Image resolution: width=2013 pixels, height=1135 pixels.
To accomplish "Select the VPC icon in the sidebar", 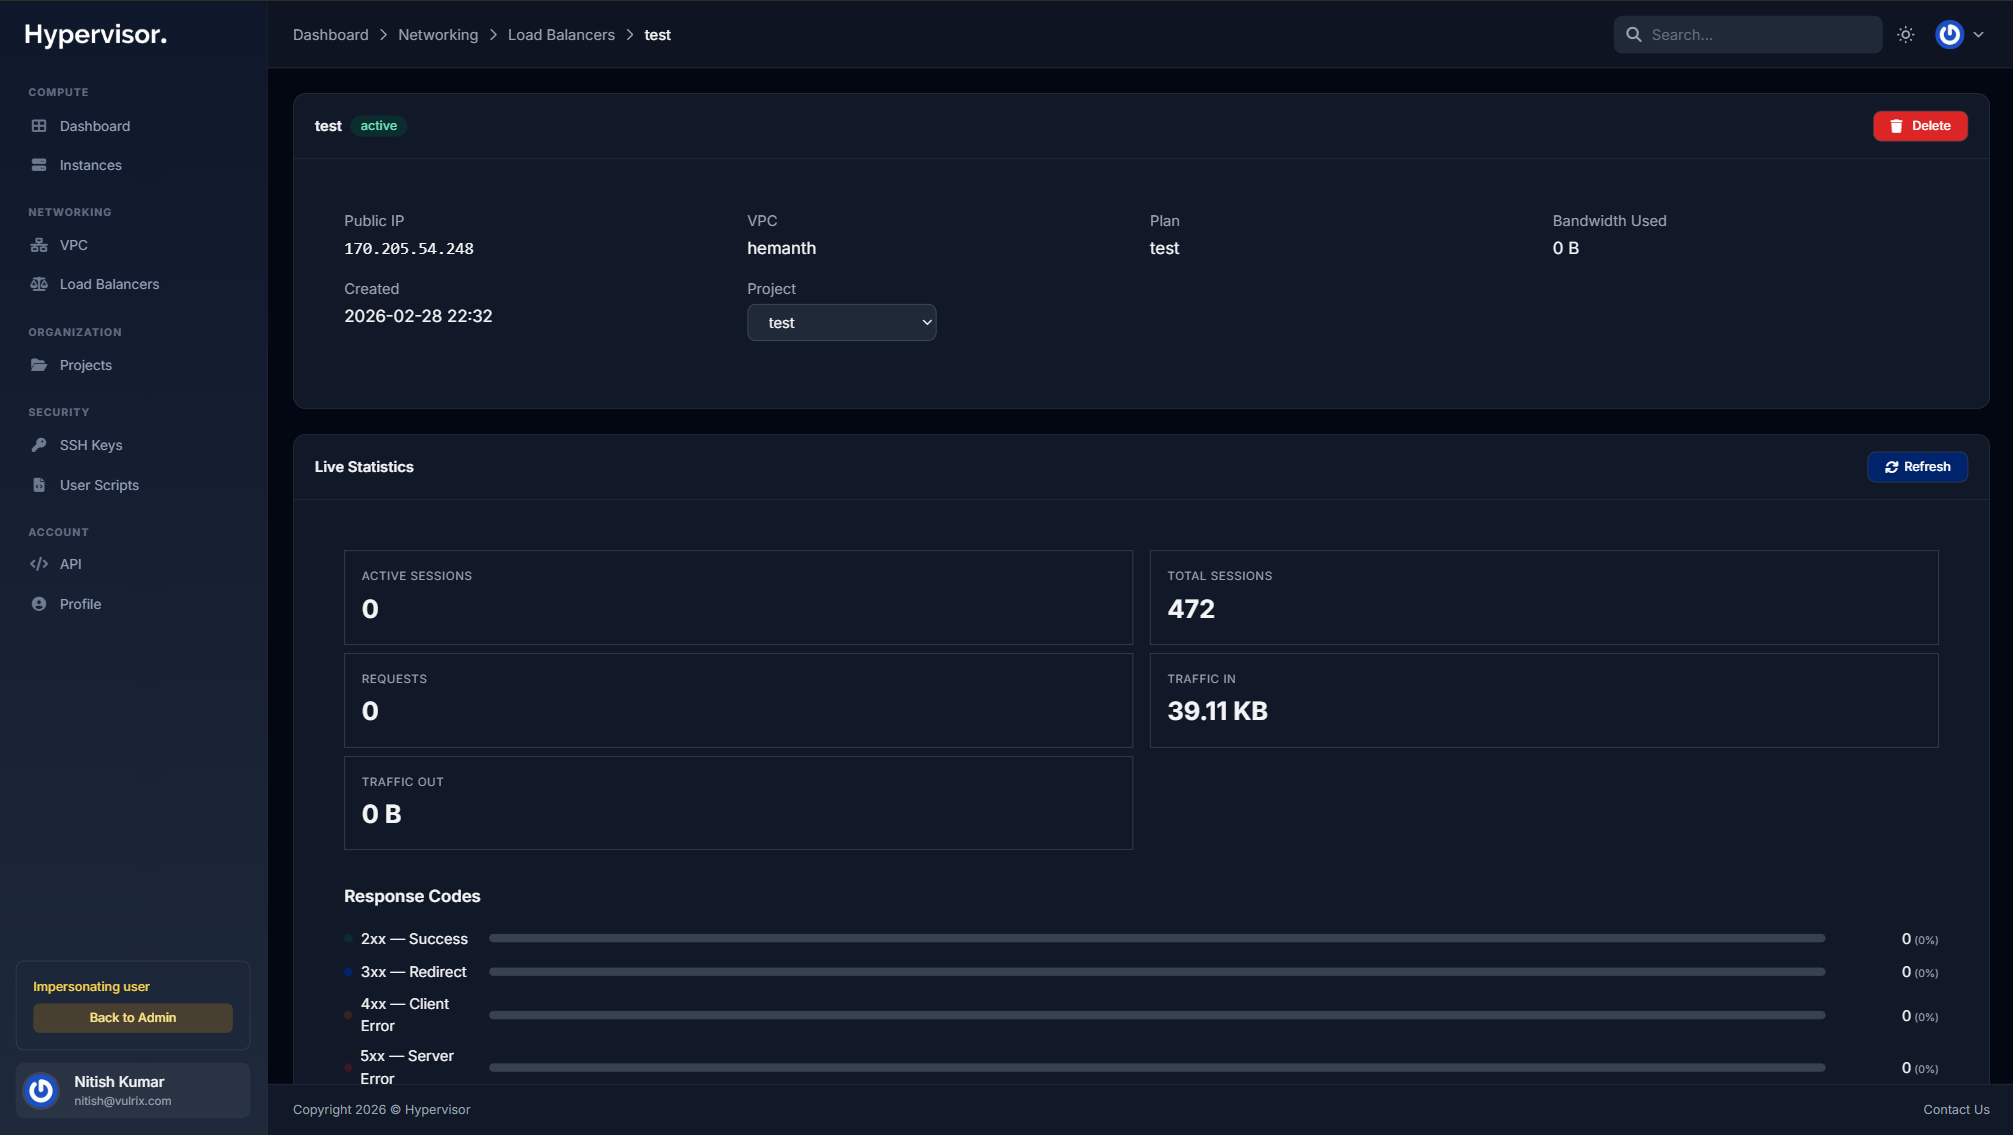I will coord(38,245).
